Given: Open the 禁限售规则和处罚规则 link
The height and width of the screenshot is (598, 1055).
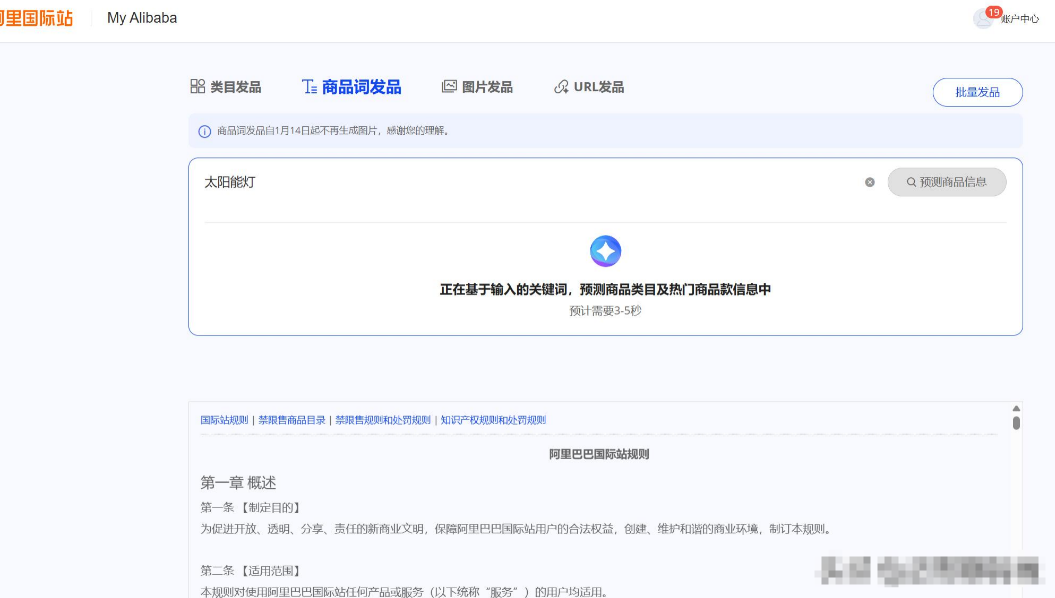Looking at the screenshot, I should 383,420.
